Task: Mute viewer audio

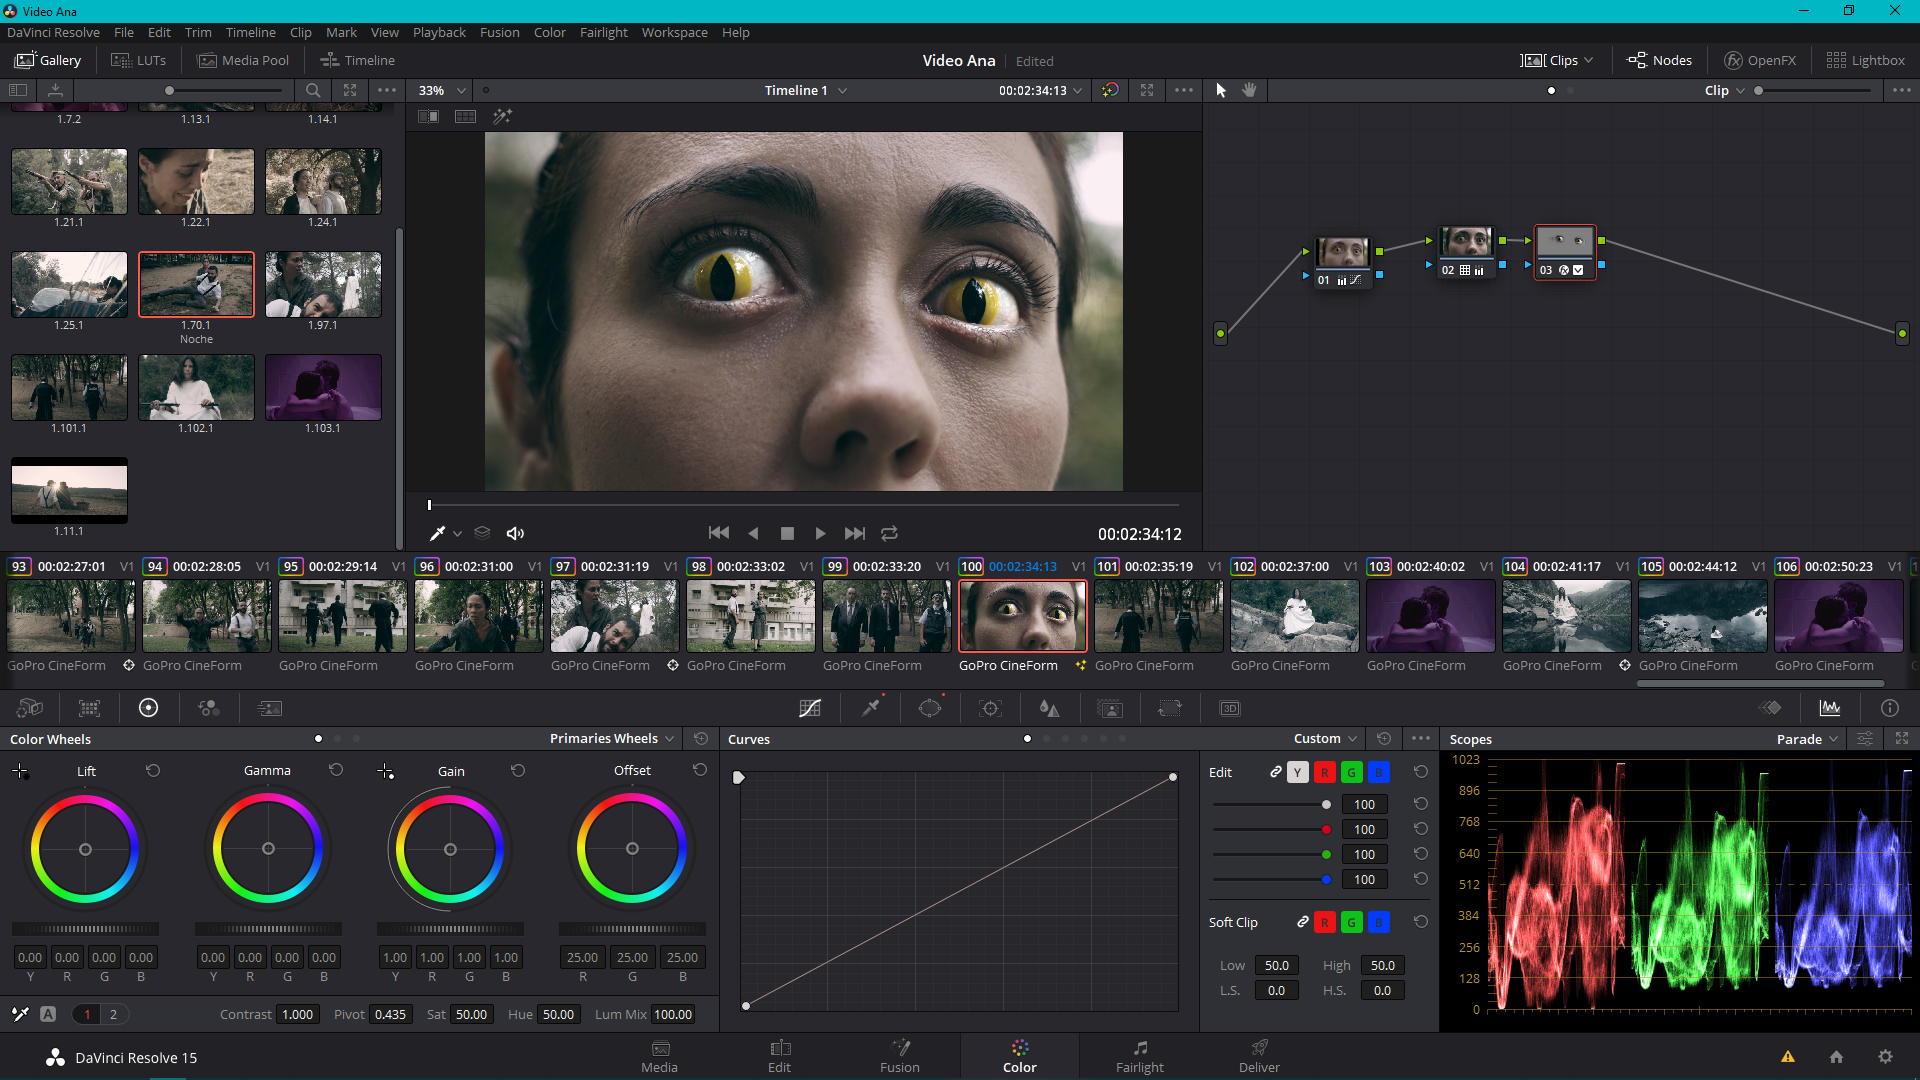Action: tap(515, 533)
